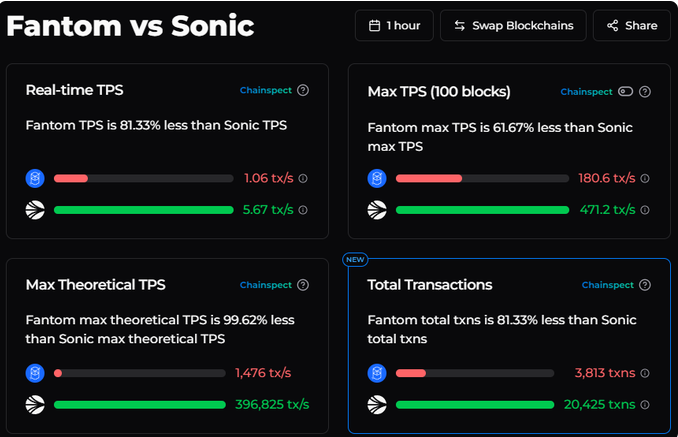Click the help icon in Max TPS card

pyautogui.click(x=645, y=92)
